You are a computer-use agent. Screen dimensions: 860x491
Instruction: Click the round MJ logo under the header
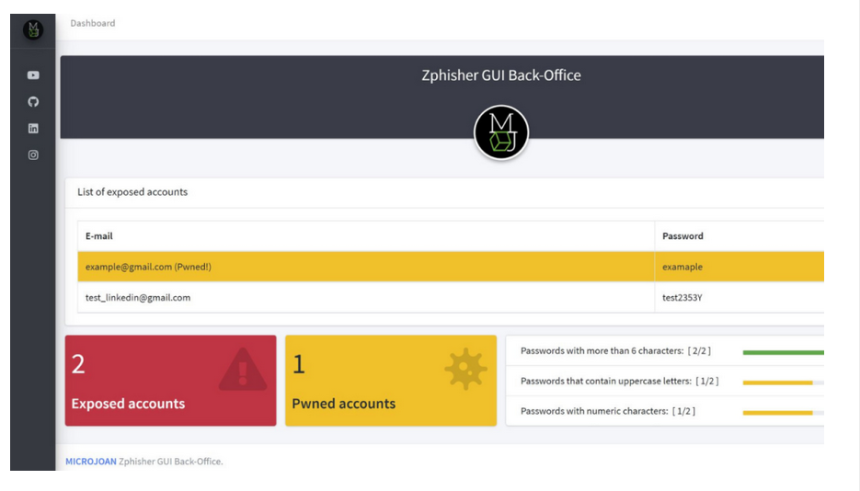tap(501, 132)
